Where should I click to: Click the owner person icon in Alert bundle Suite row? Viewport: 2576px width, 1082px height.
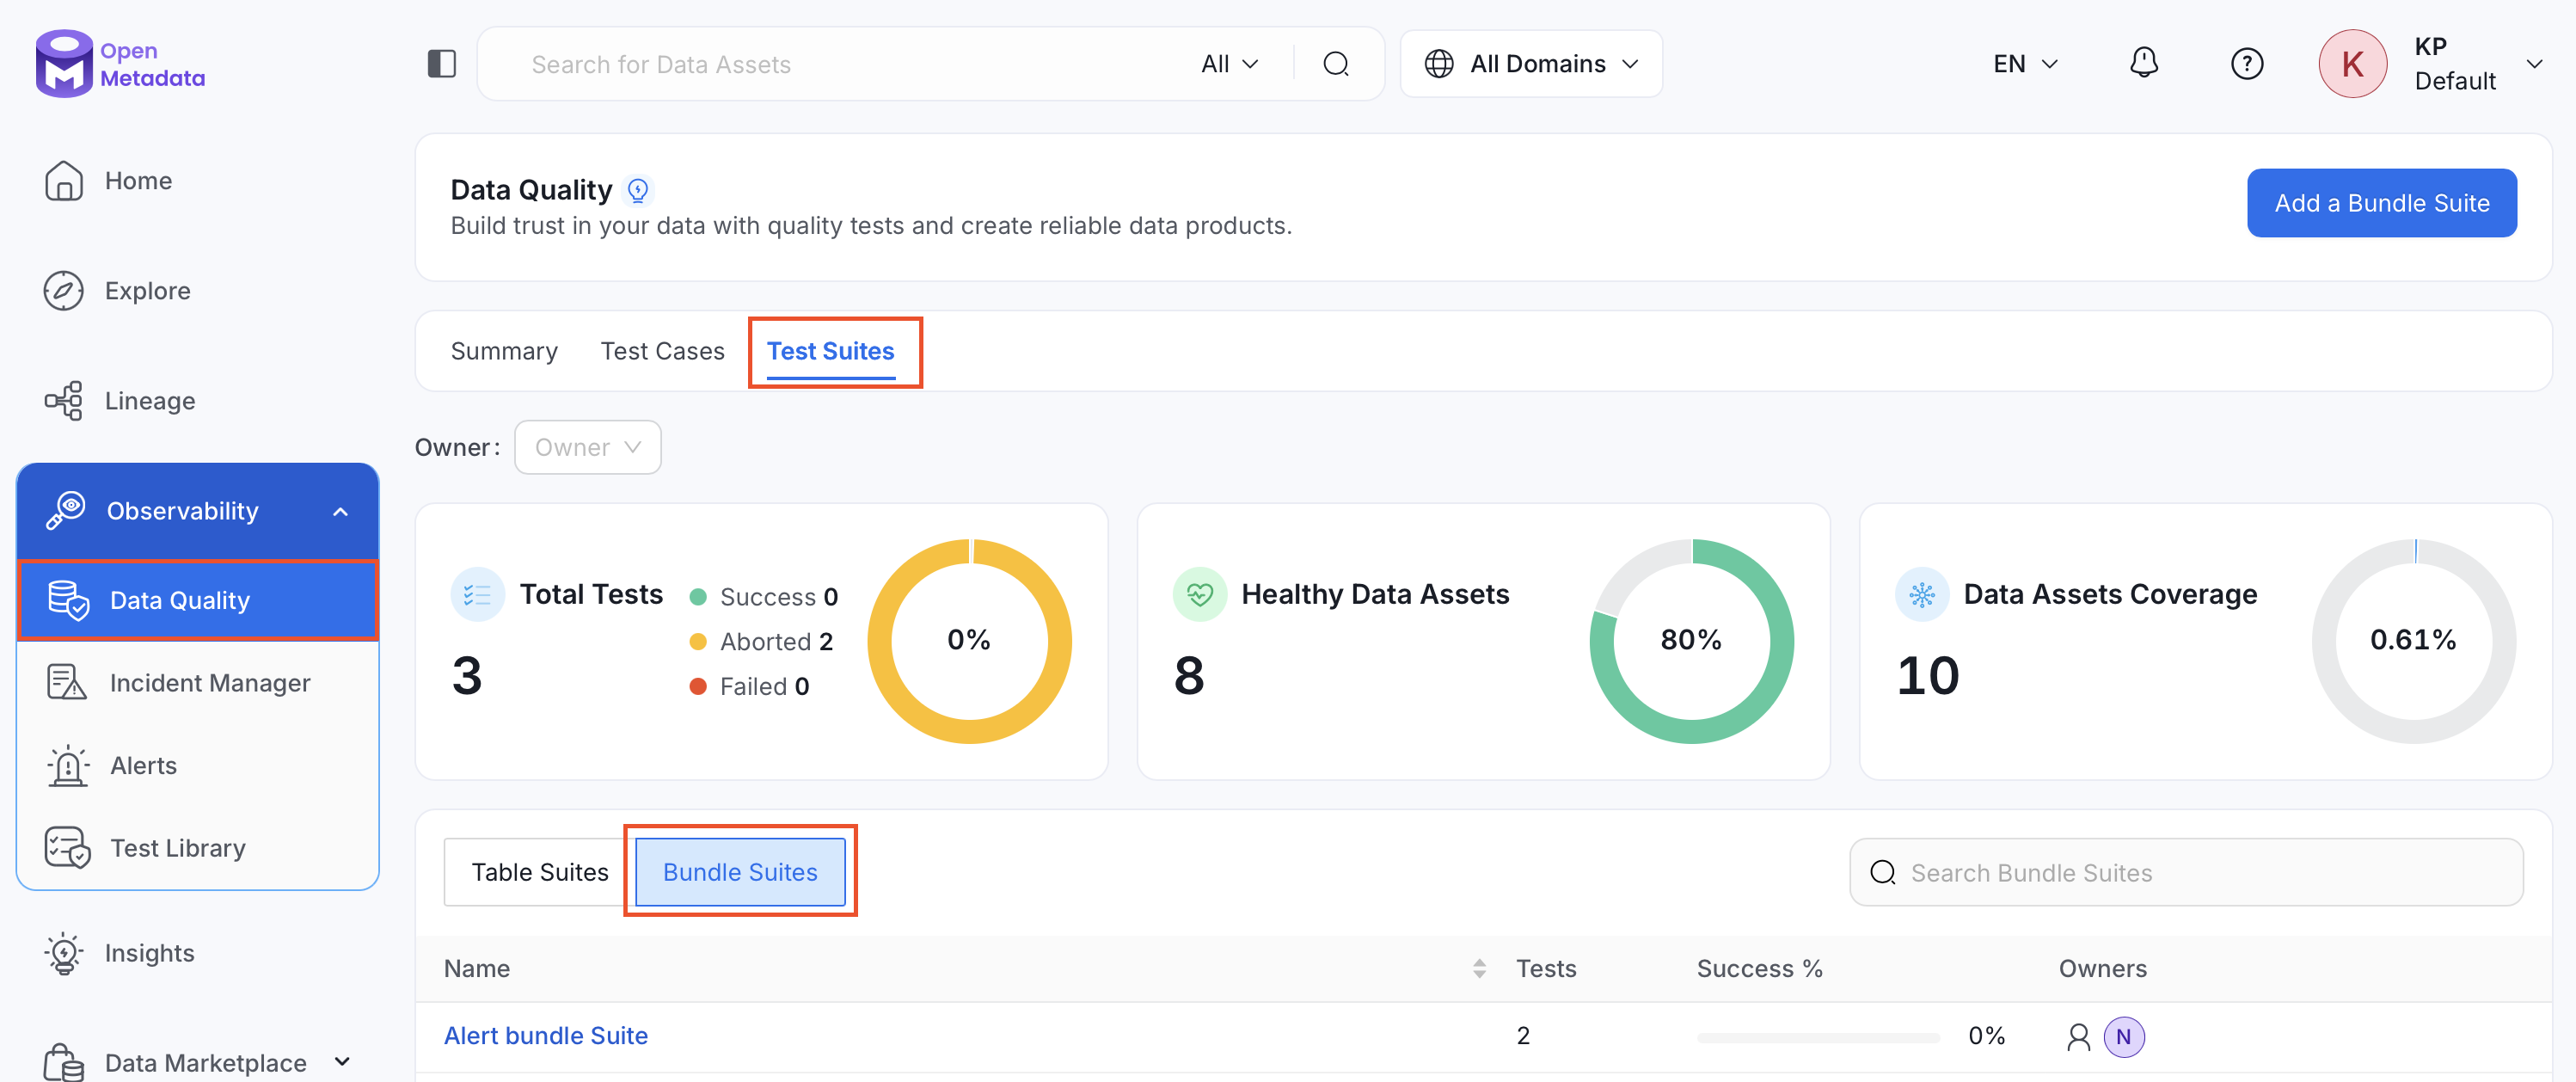click(x=2078, y=1037)
